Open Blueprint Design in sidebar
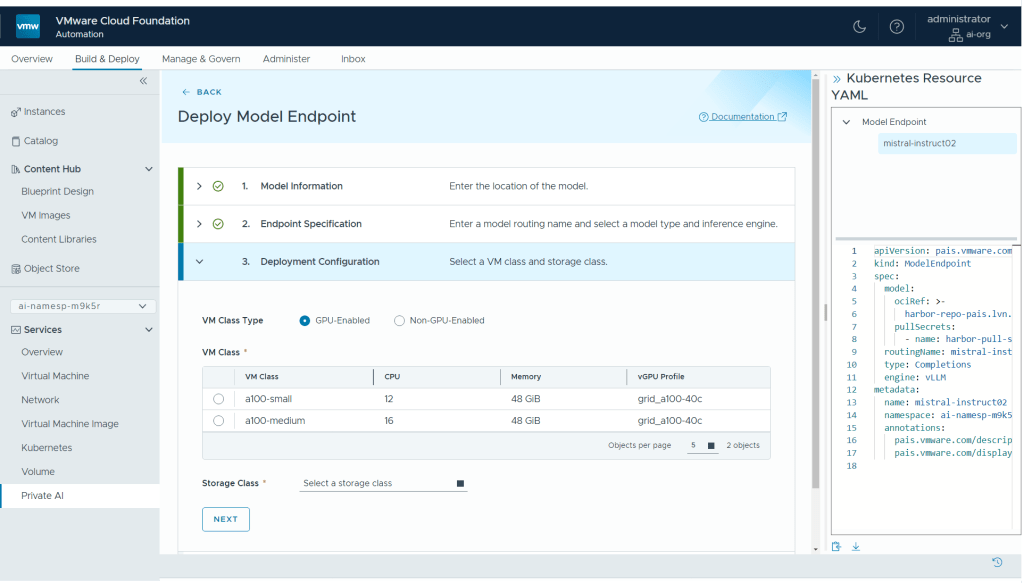This screenshot has width=1024, height=583. [x=57, y=192]
